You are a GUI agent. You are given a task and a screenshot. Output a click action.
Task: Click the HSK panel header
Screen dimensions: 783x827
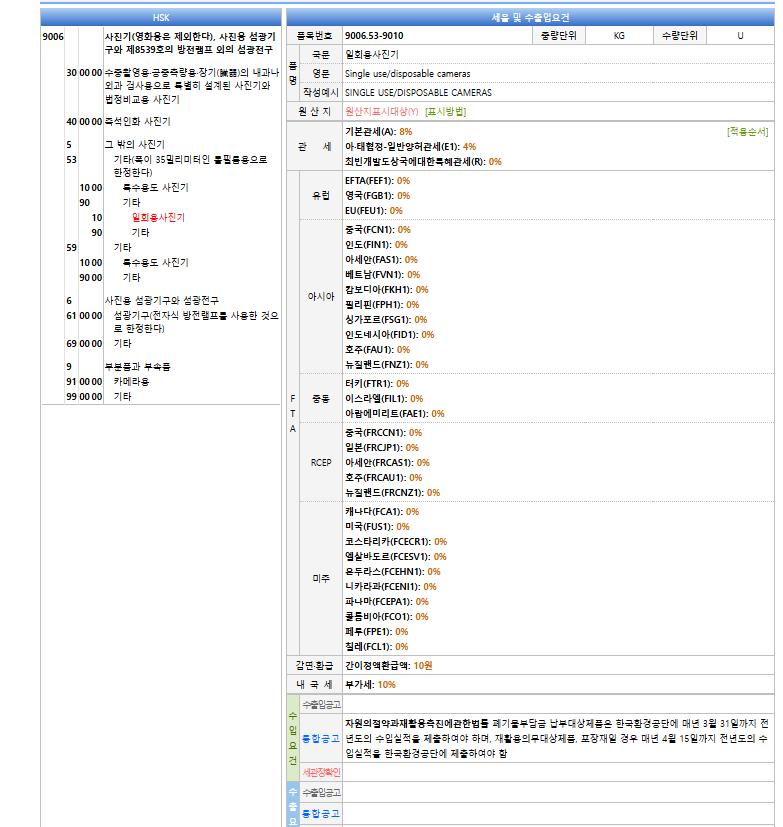(161, 17)
